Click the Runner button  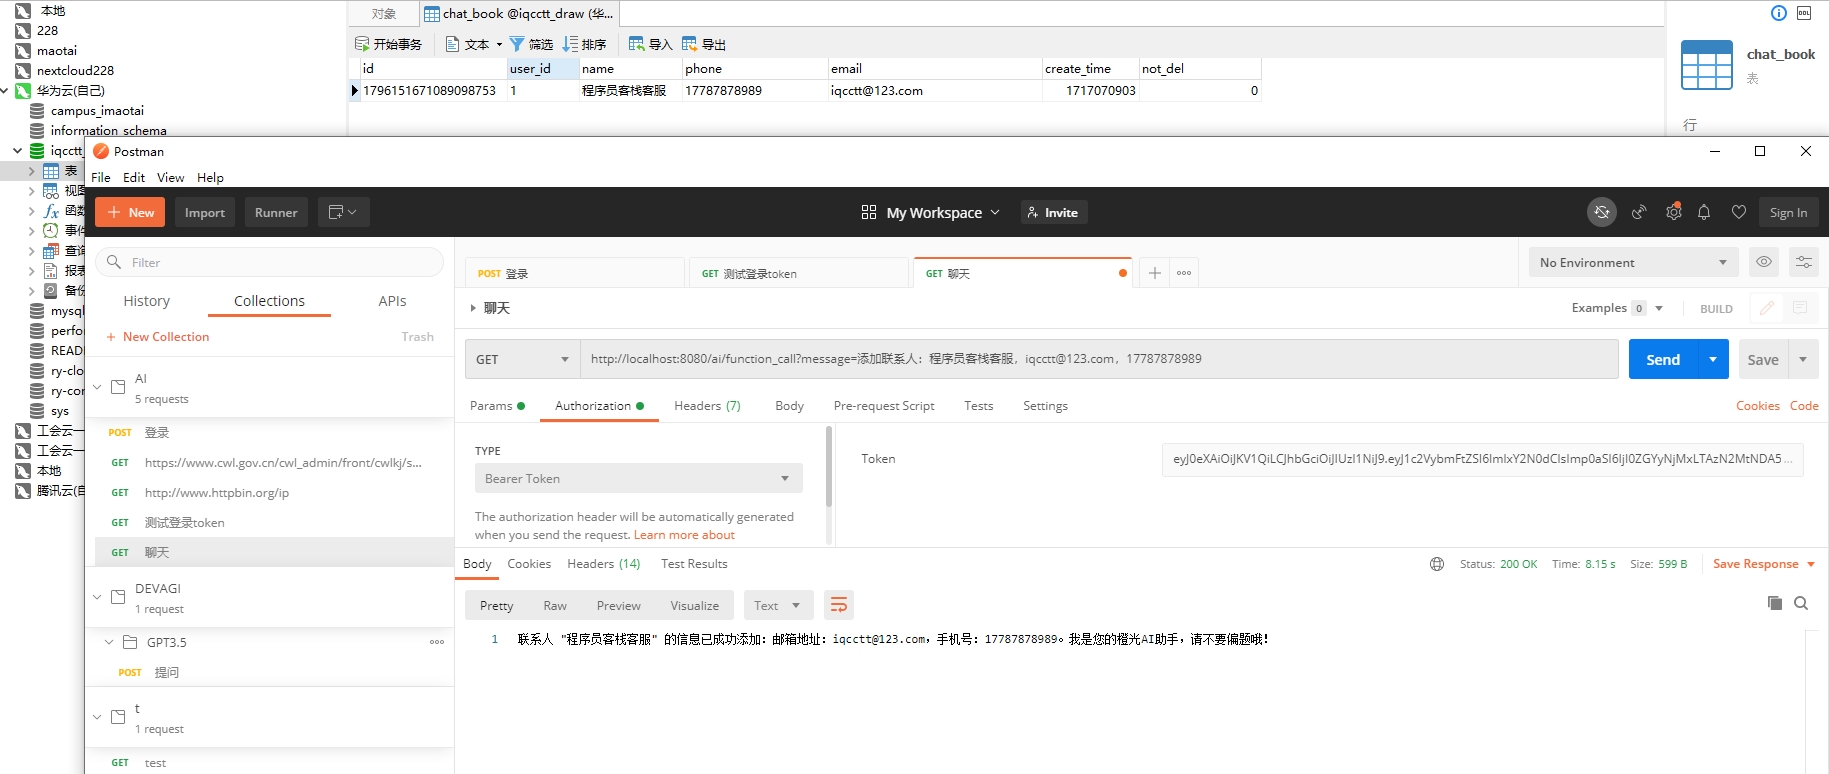click(276, 212)
